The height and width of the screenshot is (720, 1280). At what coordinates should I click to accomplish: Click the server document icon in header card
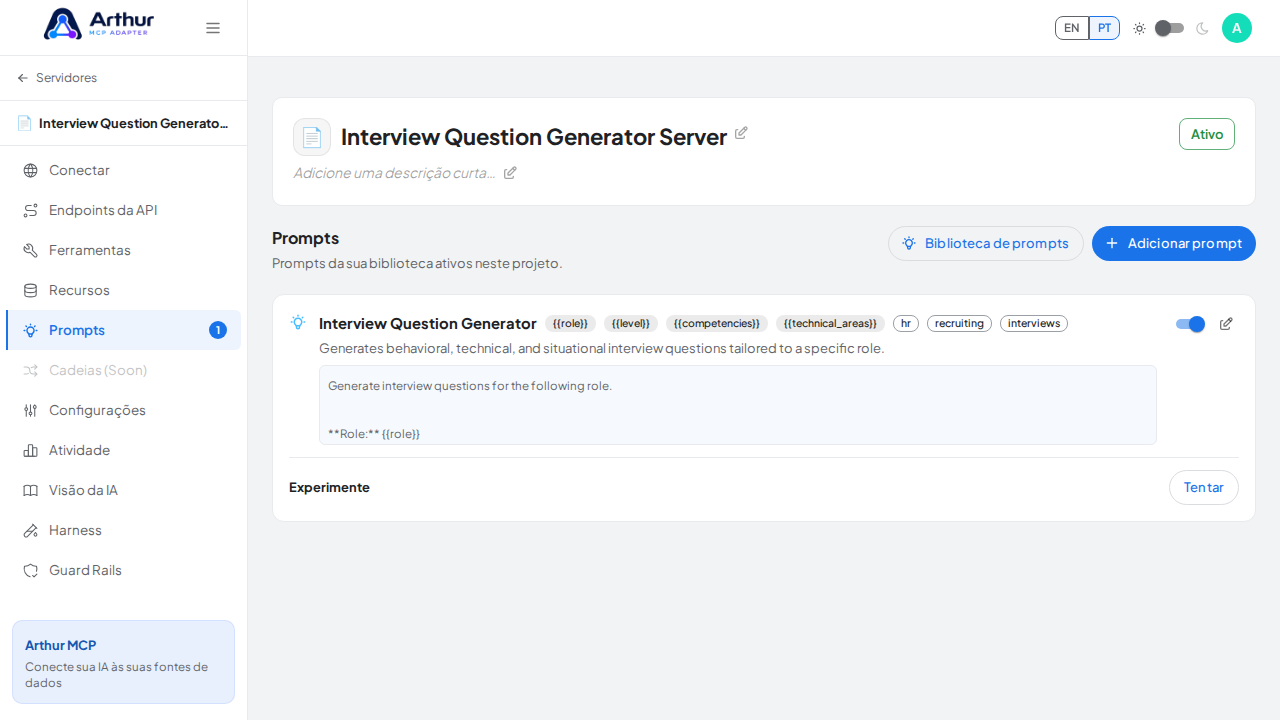[312, 137]
